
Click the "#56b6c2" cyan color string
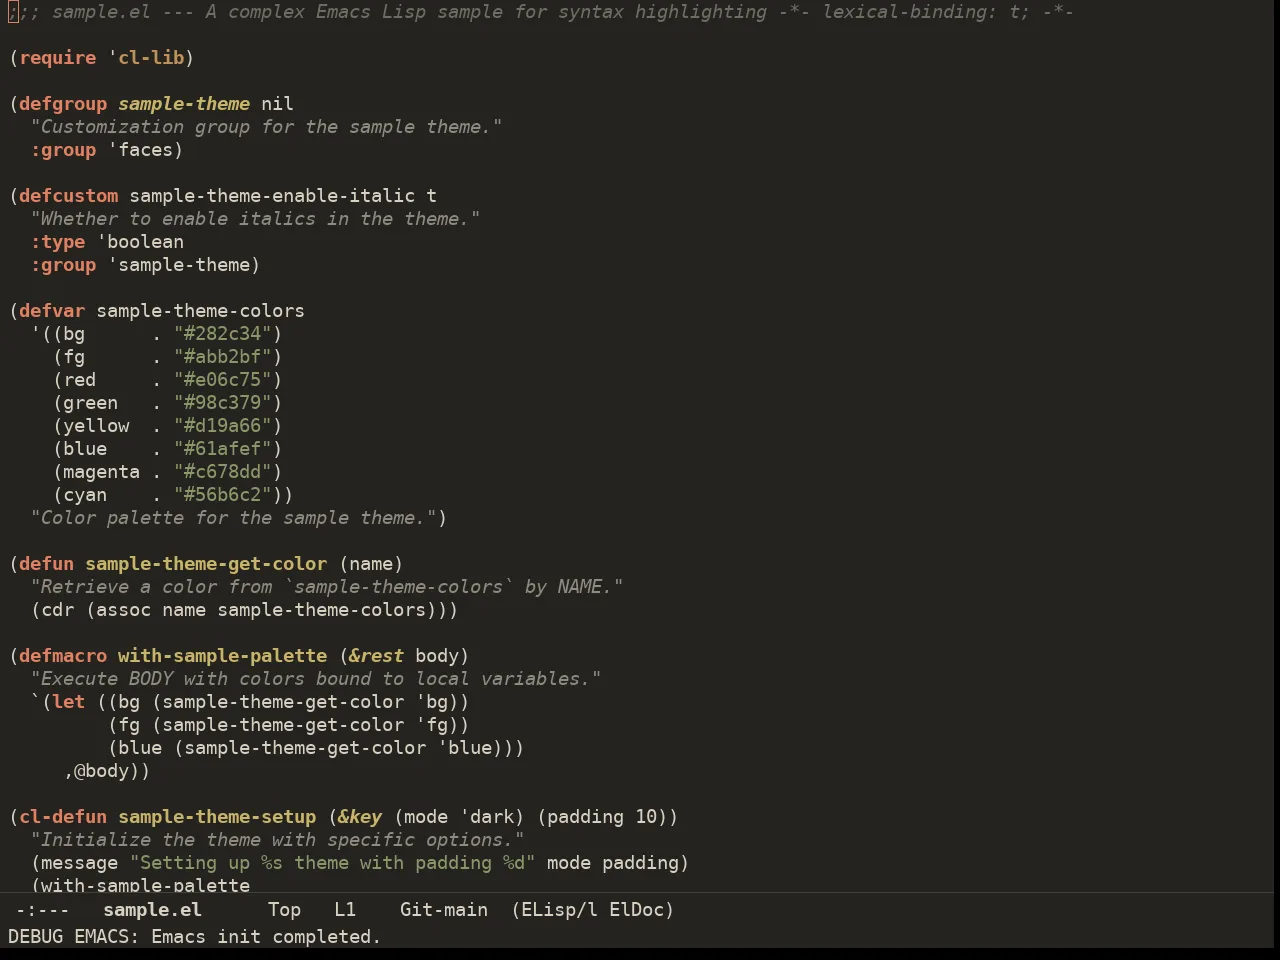tap(223, 495)
